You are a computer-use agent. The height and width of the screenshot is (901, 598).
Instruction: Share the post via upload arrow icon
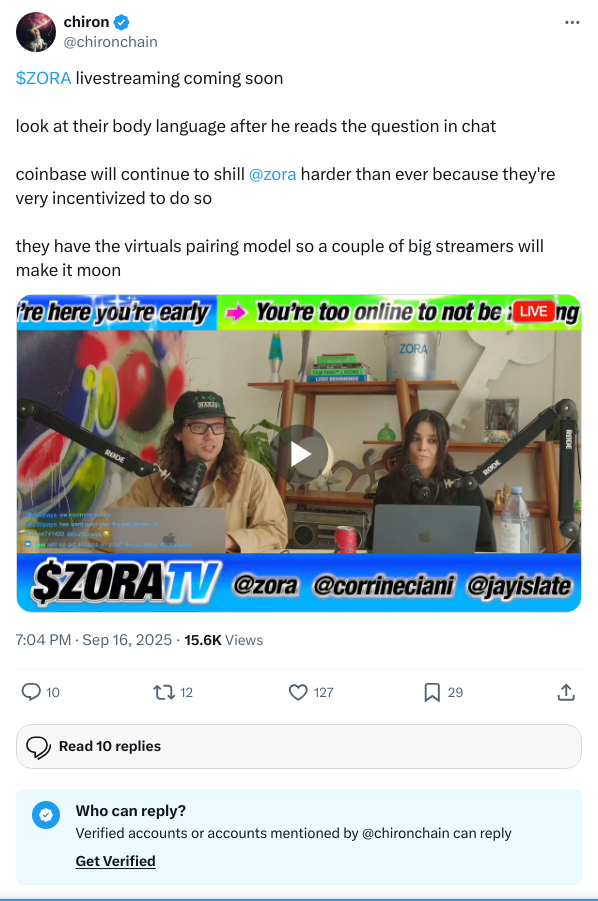pyautogui.click(x=566, y=692)
